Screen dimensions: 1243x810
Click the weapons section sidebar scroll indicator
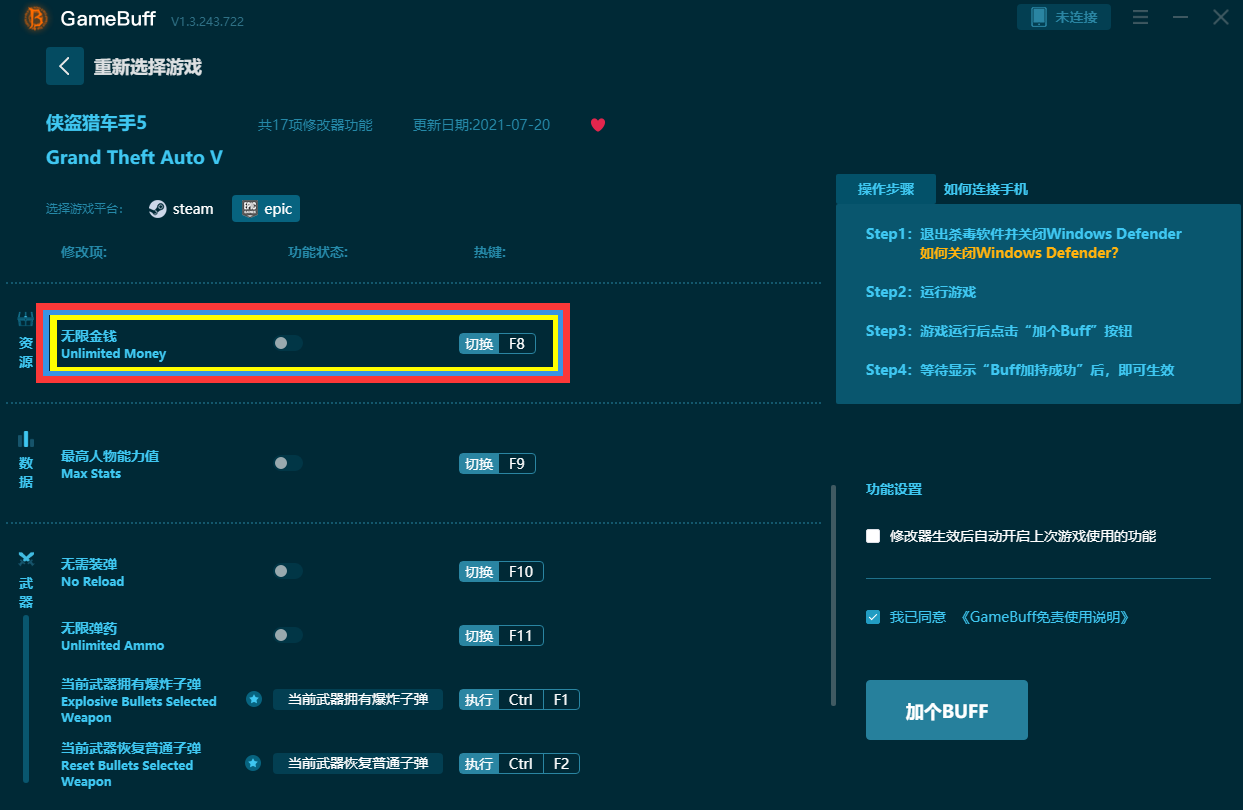tap(26, 700)
